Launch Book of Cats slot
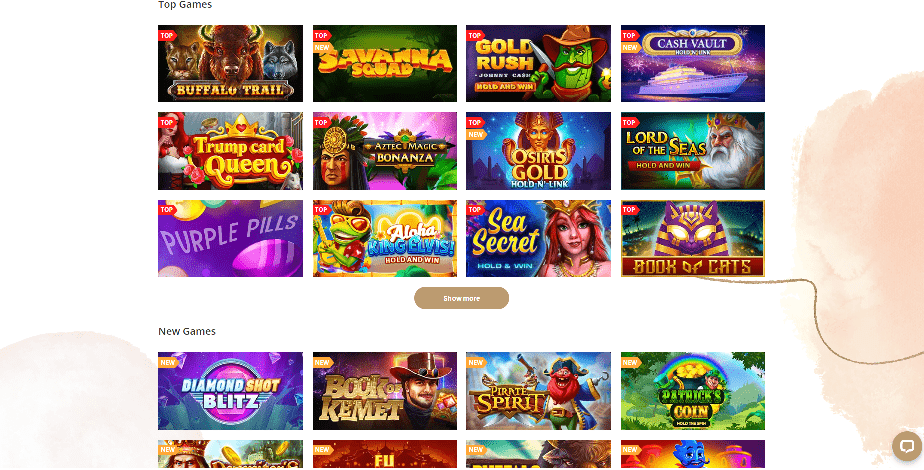The height and width of the screenshot is (470, 924). [x=692, y=239]
